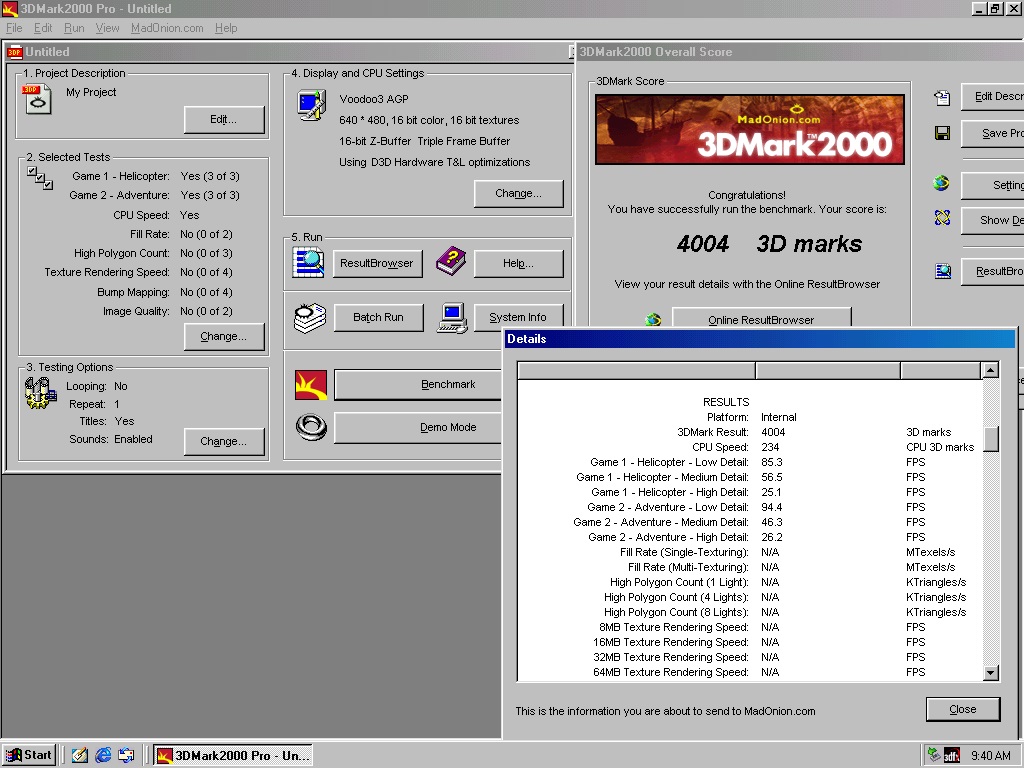Click the Details list scroll down arrow
Screen dimensions: 1024x768
pos(991,673)
